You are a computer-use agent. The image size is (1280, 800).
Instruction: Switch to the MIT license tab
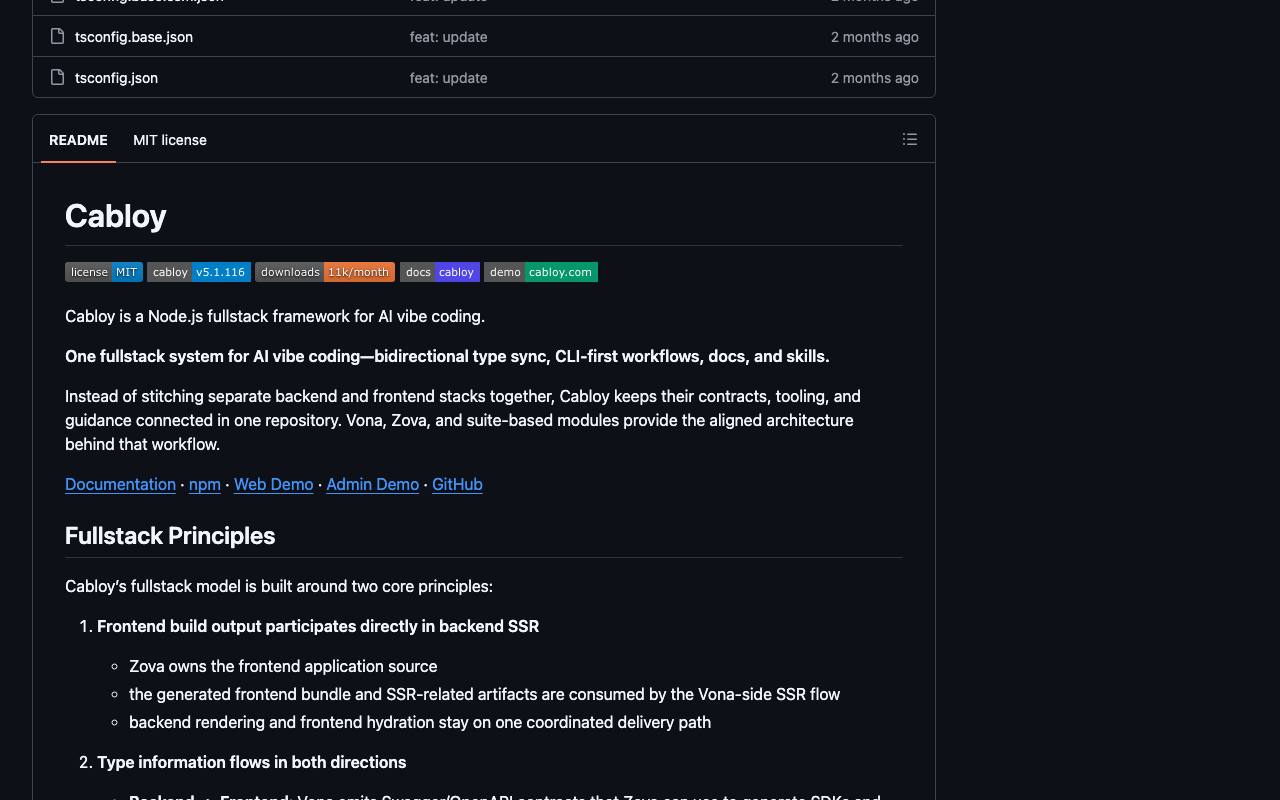click(x=170, y=140)
